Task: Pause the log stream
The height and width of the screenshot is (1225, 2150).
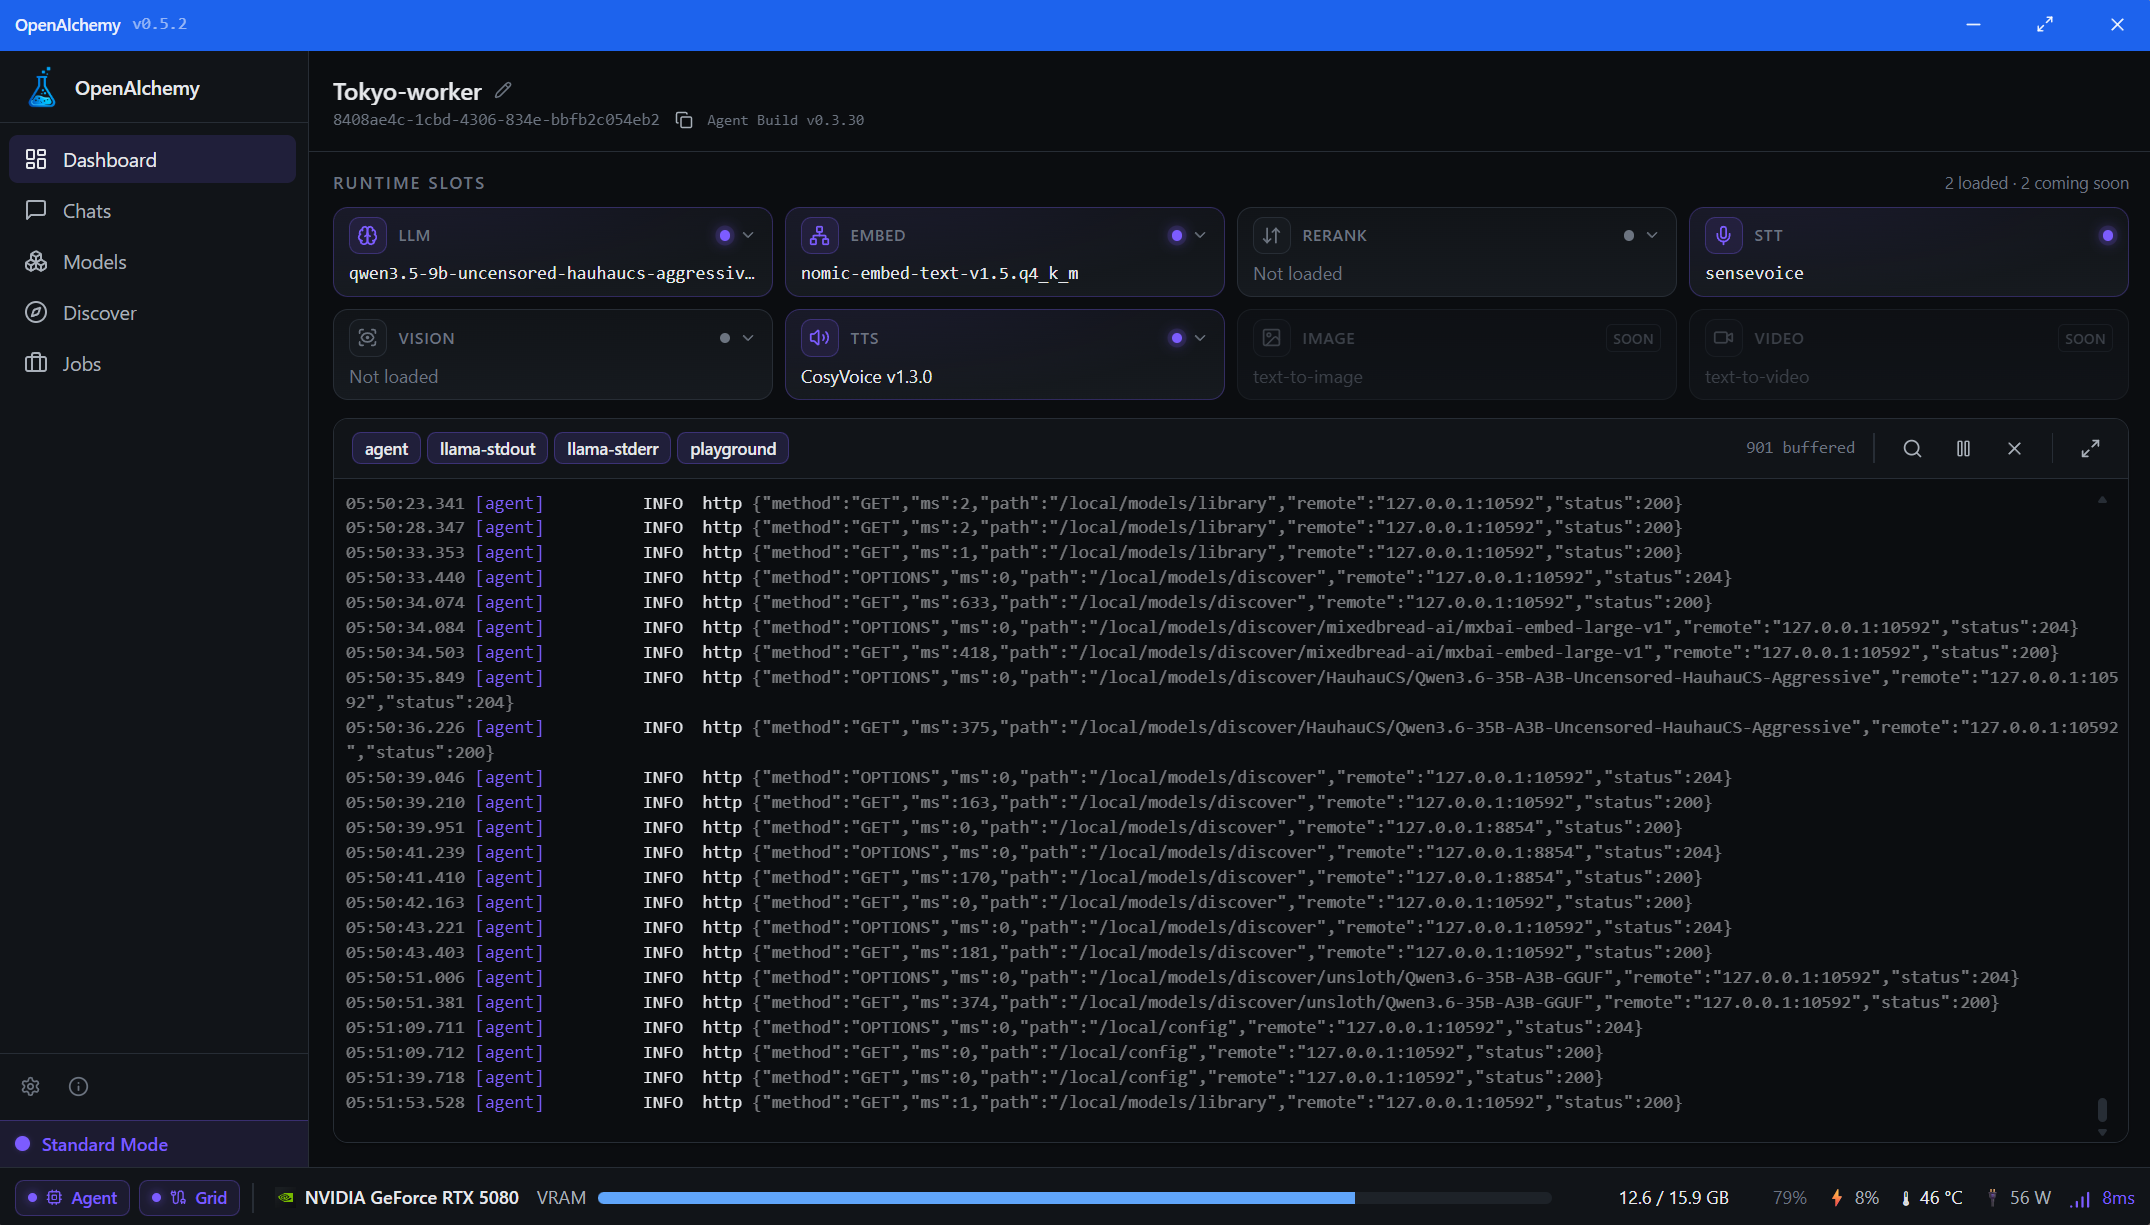Action: 1963,449
